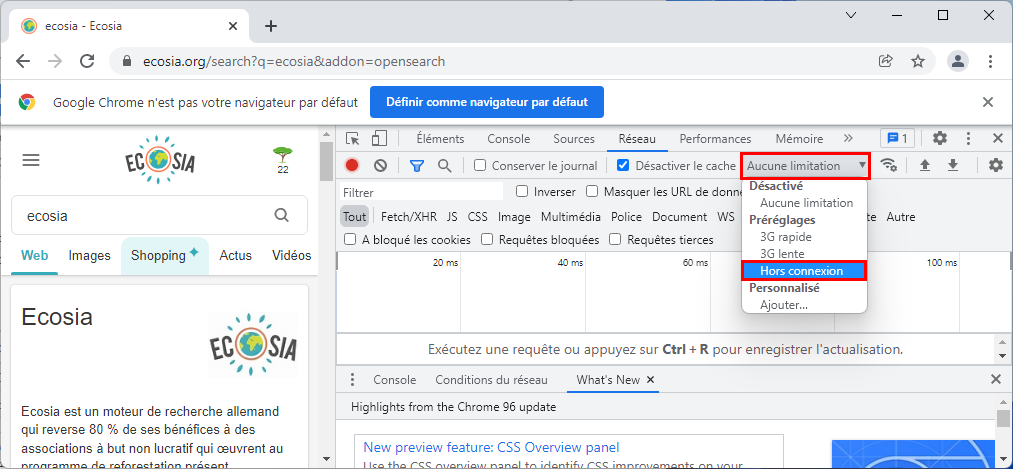
Task: Open the Ecosia tree counter icon
Action: [x=282, y=160]
